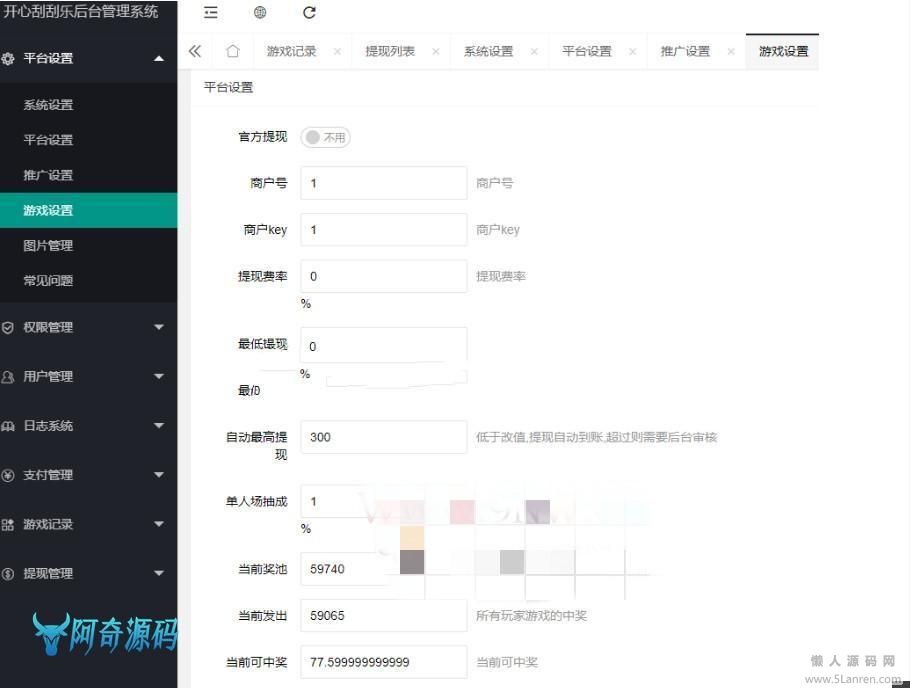This screenshot has height=688, width=910.
Task: Click the refresh icon in top toolbar
Action: (309, 13)
